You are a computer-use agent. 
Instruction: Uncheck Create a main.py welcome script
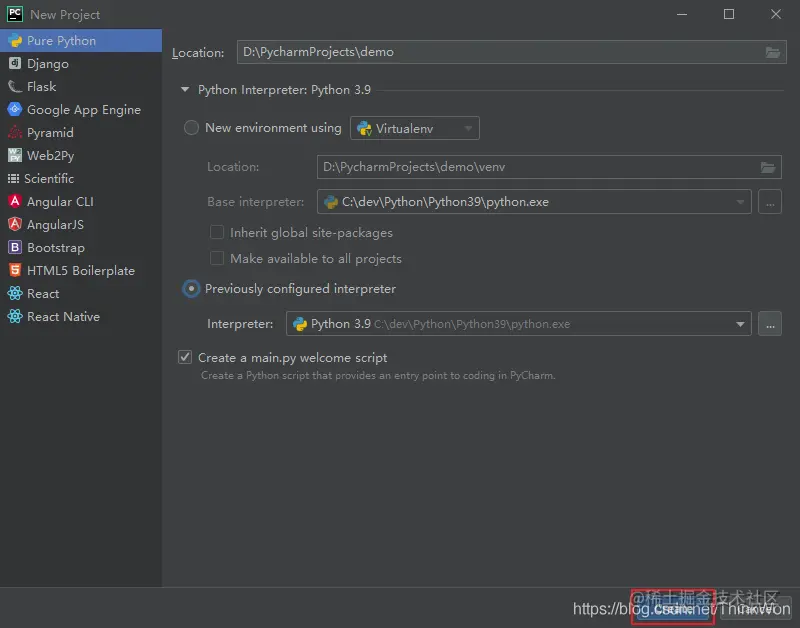point(185,357)
